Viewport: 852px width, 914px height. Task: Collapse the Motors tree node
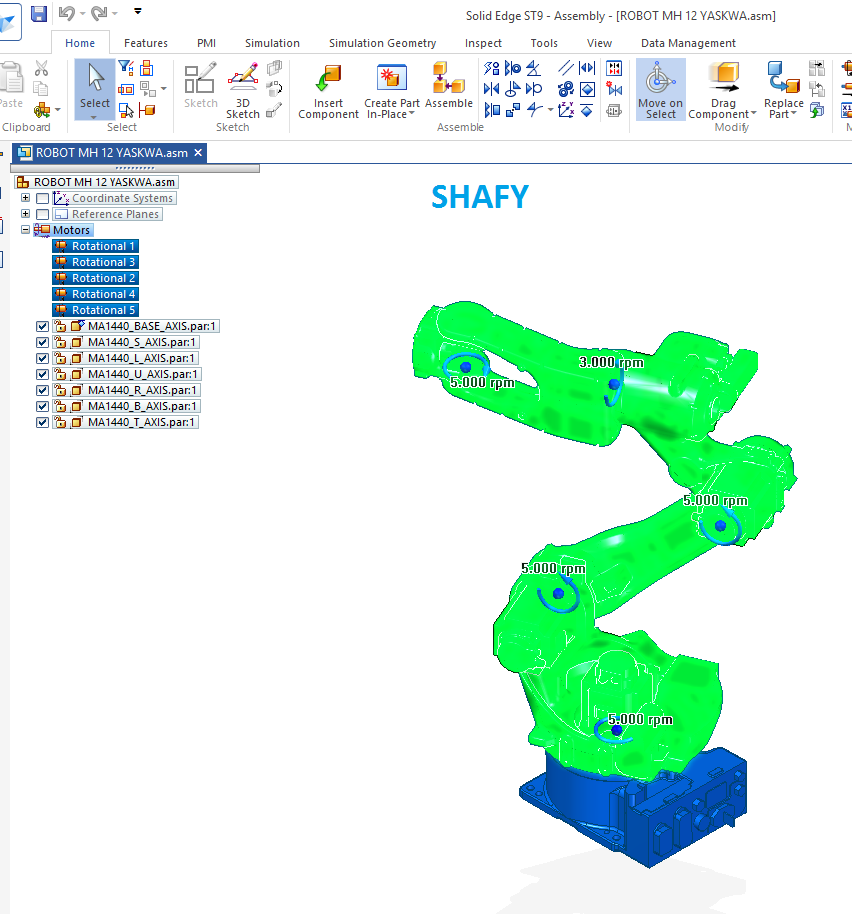tap(25, 230)
